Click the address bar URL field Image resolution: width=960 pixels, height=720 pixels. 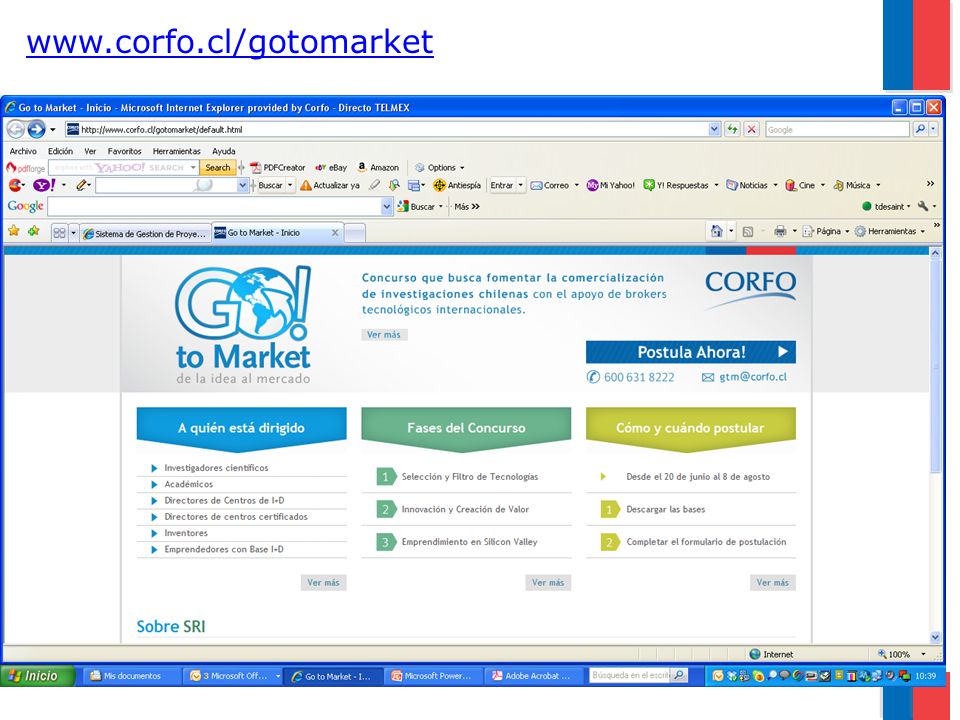pyautogui.click(x=392, y=129)
